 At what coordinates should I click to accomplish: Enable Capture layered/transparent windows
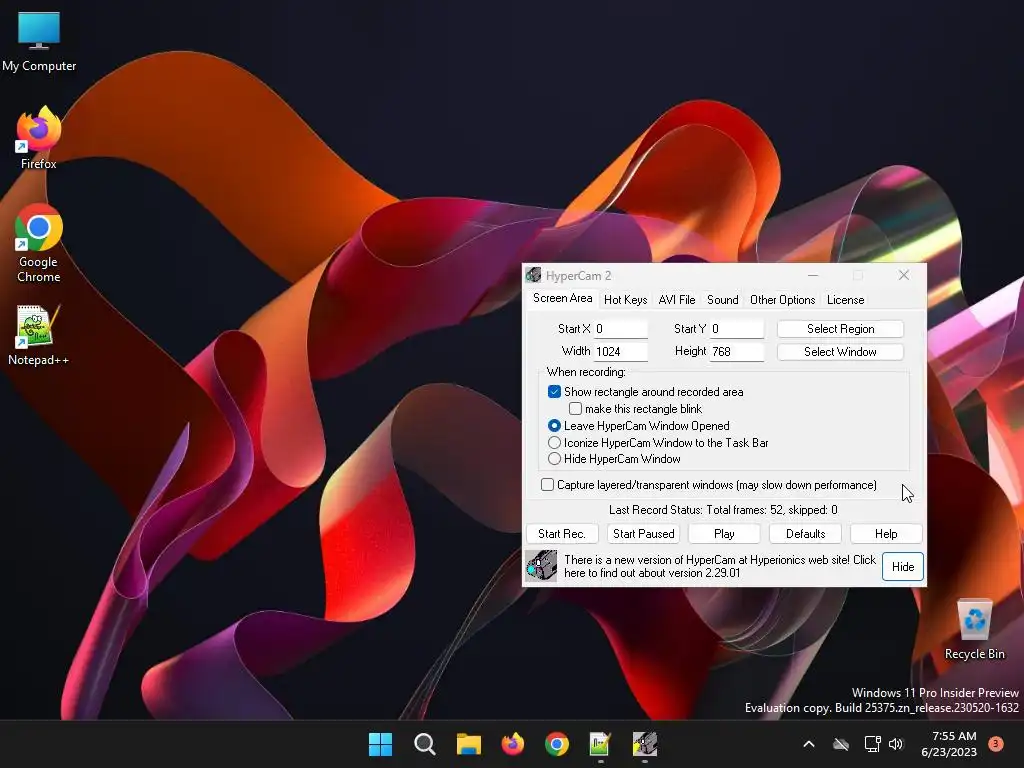click(x=547, y=485)
